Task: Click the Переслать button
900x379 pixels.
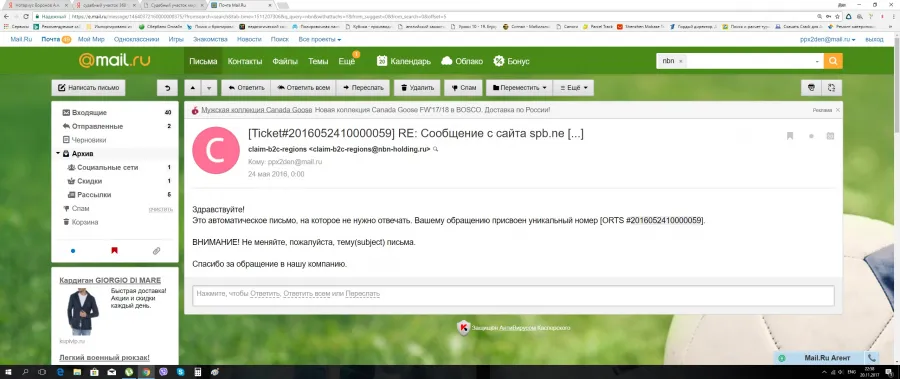Action: pos(363,88)
